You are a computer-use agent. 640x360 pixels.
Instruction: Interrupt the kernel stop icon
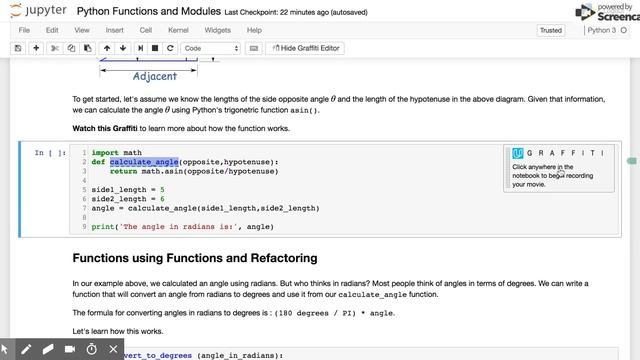point(155,48)
